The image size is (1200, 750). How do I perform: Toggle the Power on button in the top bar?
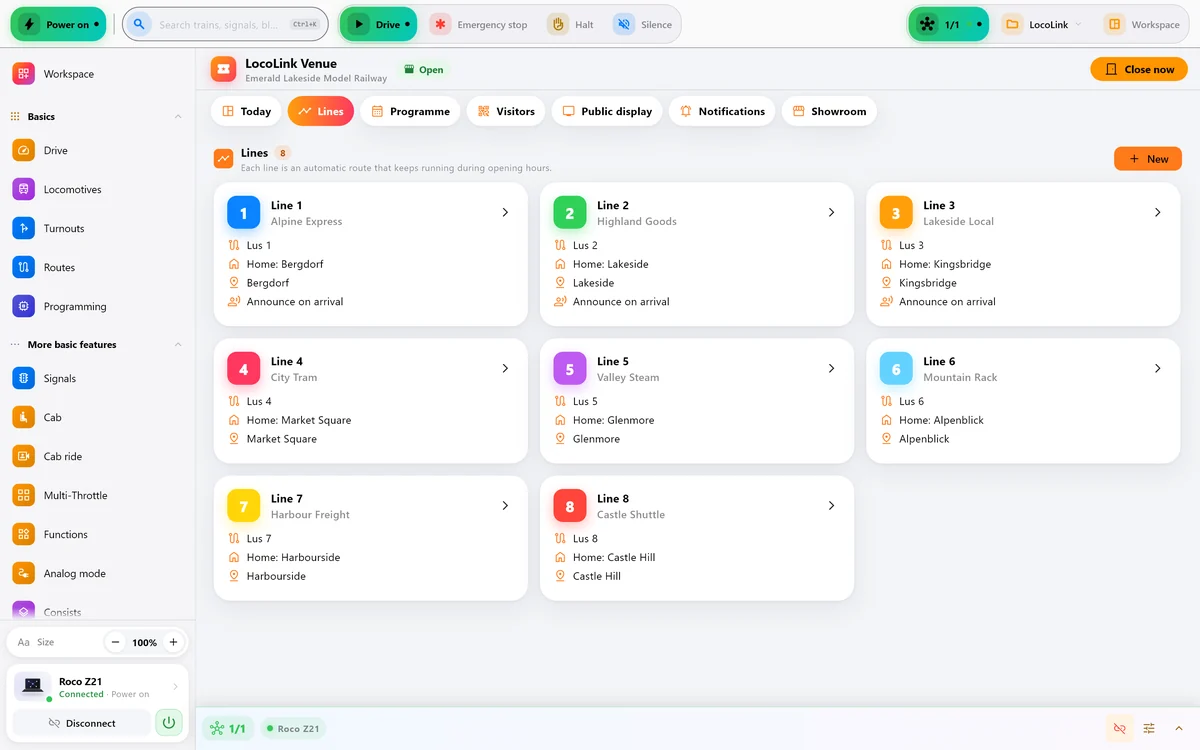point(58,24)
